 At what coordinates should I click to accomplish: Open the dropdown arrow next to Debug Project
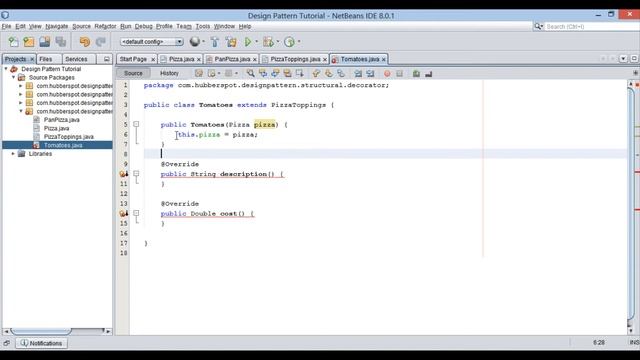pyautogui.click(x=278, y=42)
